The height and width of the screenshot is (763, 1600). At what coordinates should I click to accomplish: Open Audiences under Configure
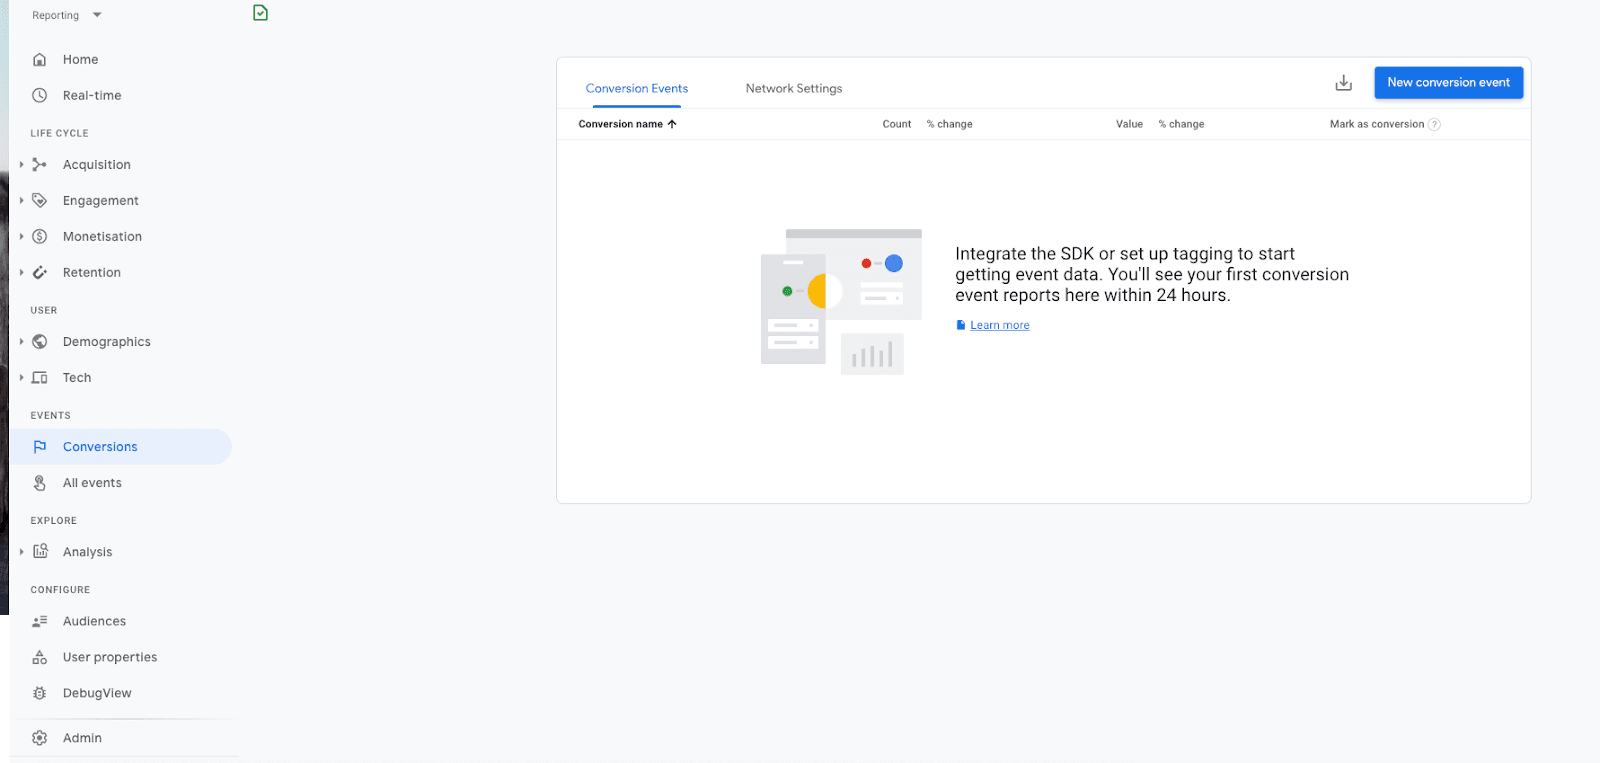click(94, 621)
